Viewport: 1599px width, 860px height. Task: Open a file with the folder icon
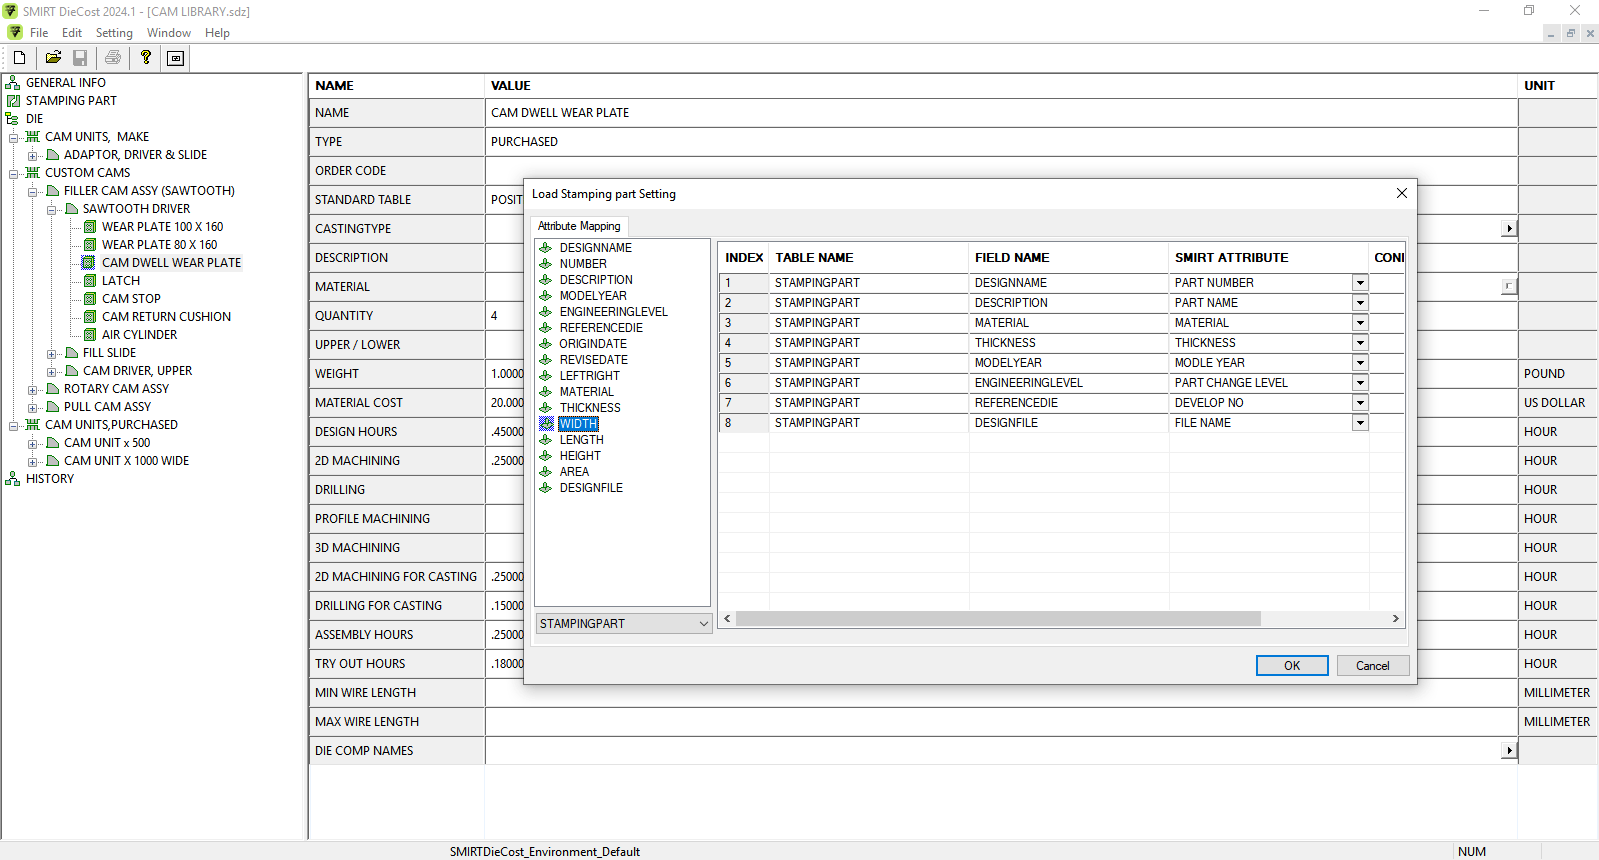point(53,58)
